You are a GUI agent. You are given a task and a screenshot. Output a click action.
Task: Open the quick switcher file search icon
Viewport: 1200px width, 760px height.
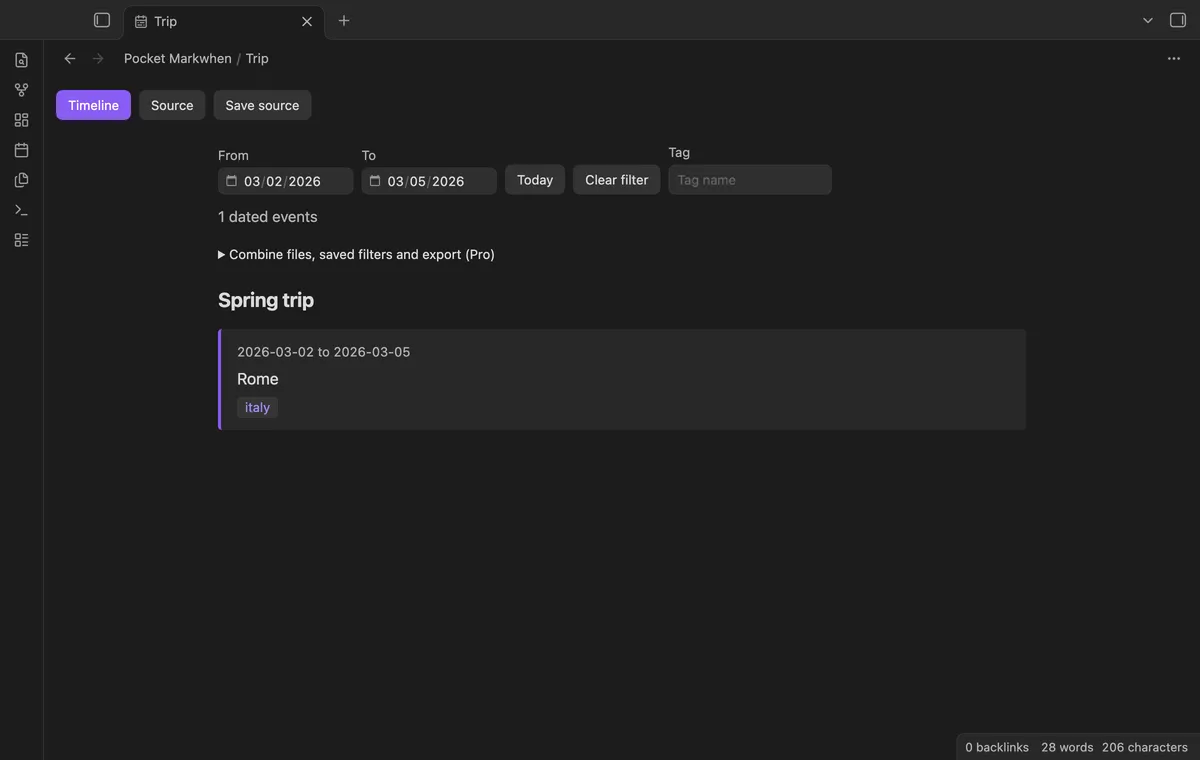[x=21, y=60]
